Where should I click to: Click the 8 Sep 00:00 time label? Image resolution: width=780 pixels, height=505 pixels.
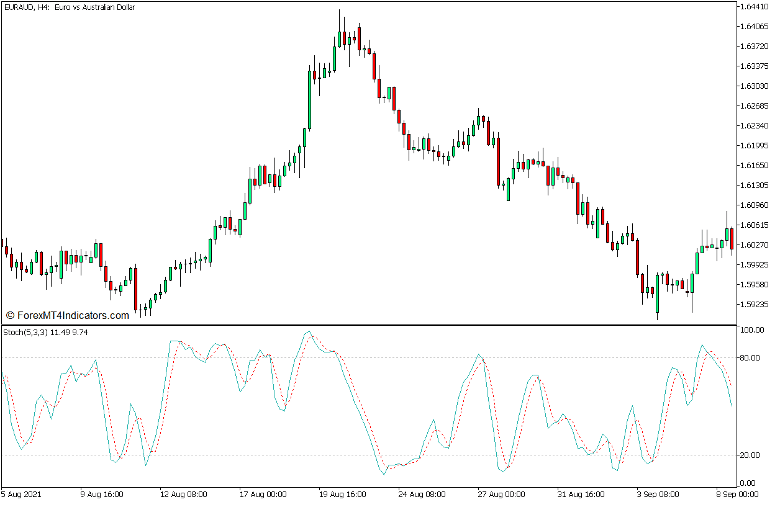[738, 494]
